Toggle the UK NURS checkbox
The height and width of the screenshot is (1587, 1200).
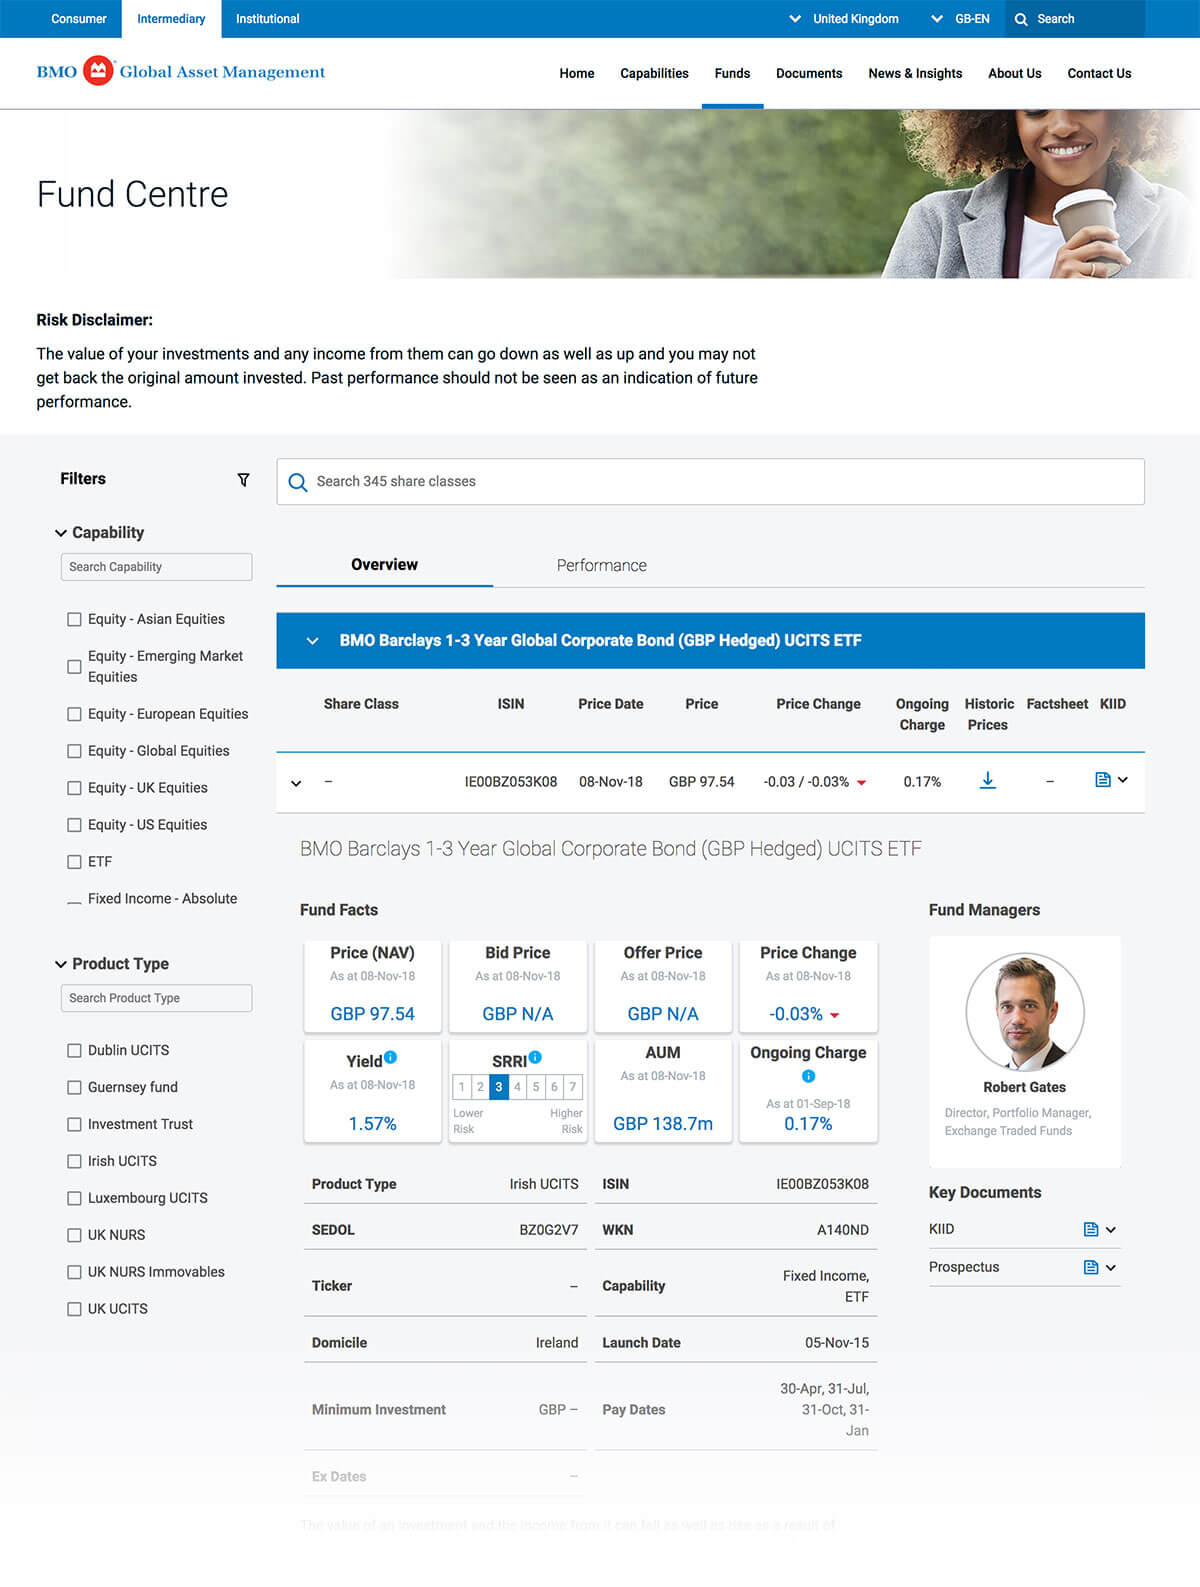click(x=74, y=1235)
